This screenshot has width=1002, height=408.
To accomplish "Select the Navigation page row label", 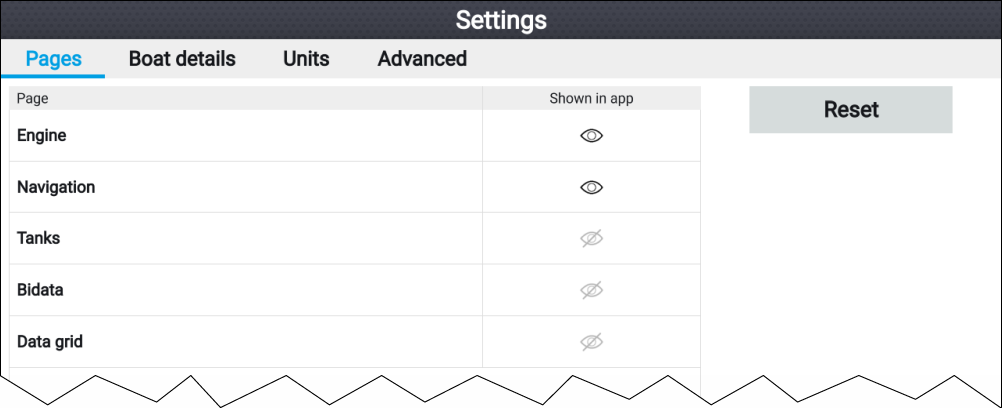I will click(x=56, y=187).
